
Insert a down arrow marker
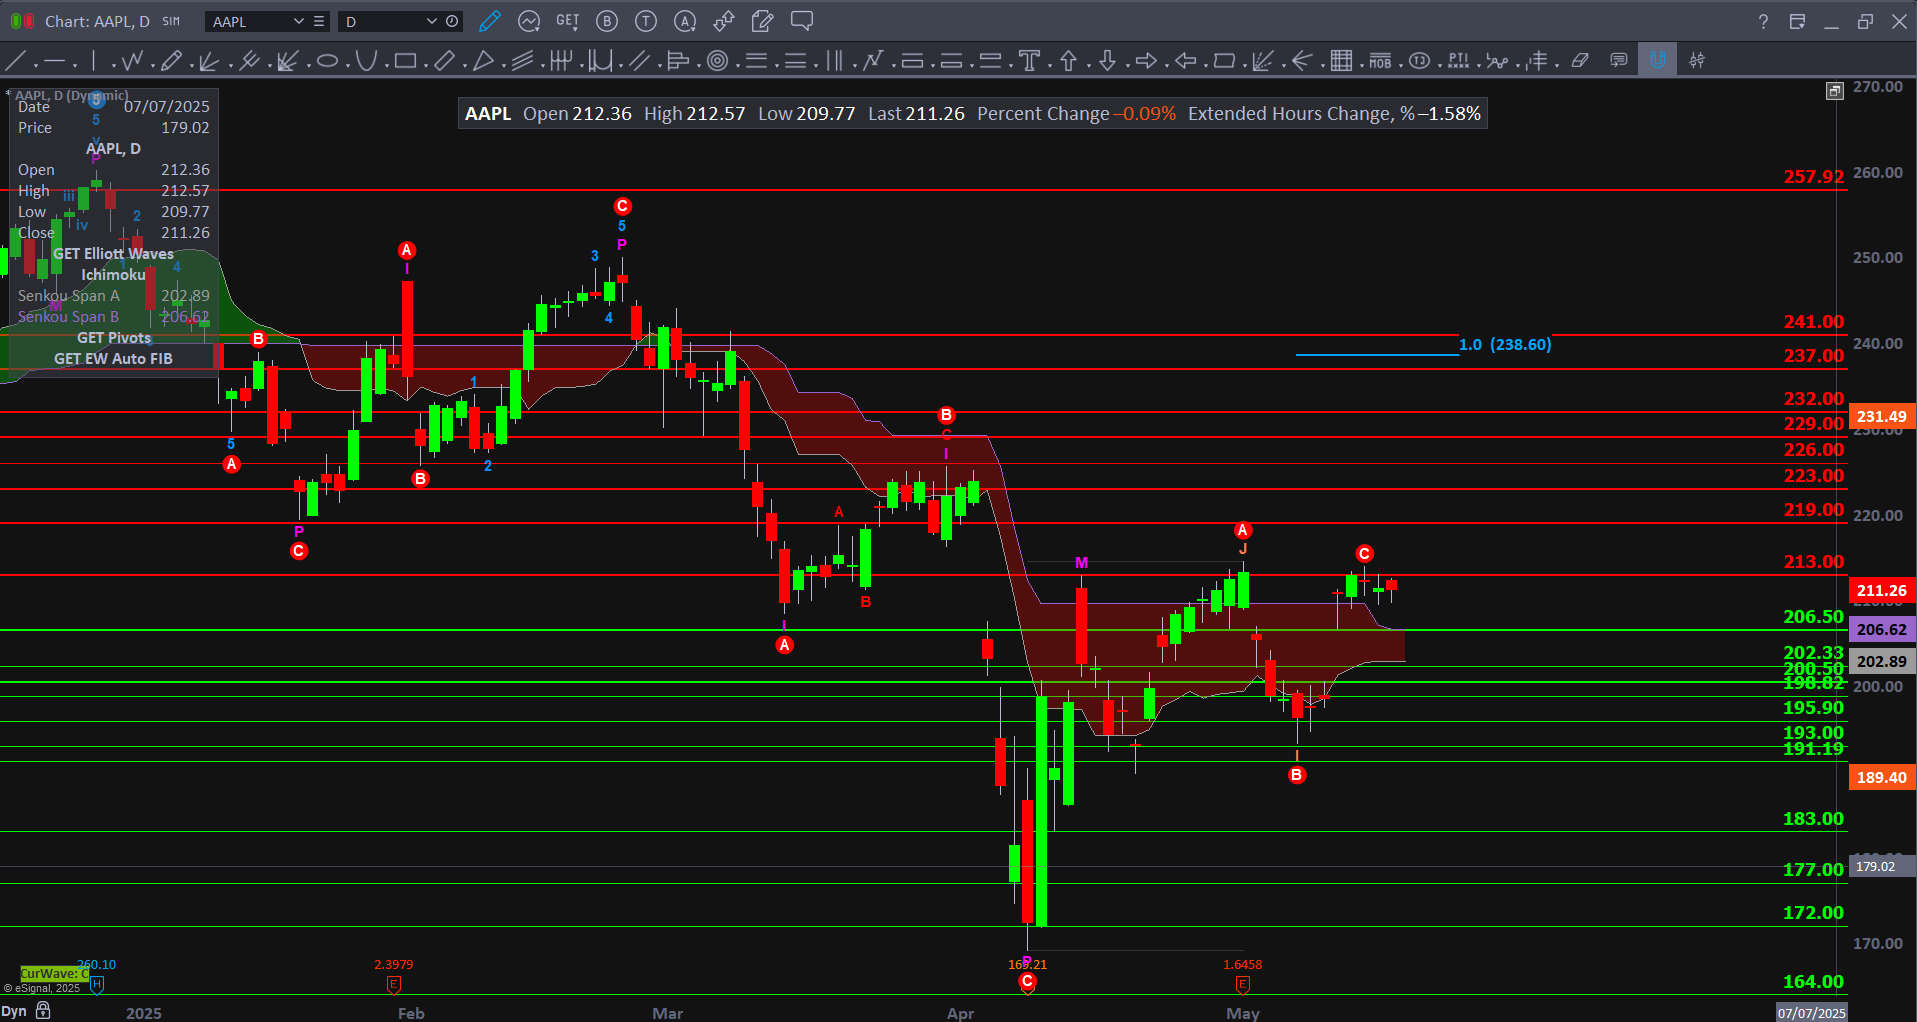point(1107,61)
